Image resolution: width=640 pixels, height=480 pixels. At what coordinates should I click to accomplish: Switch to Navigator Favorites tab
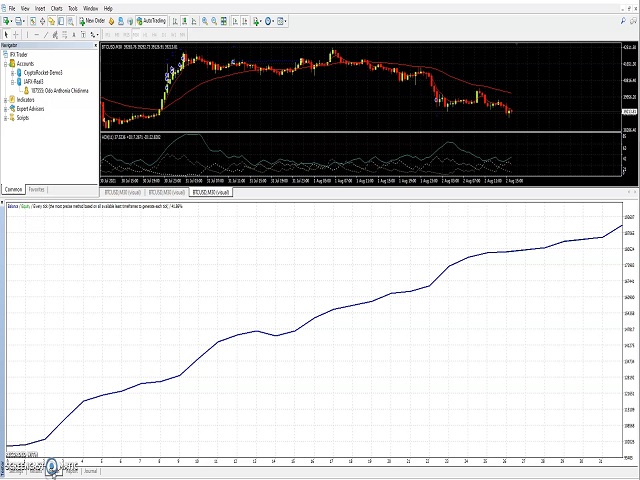point(37,189)
